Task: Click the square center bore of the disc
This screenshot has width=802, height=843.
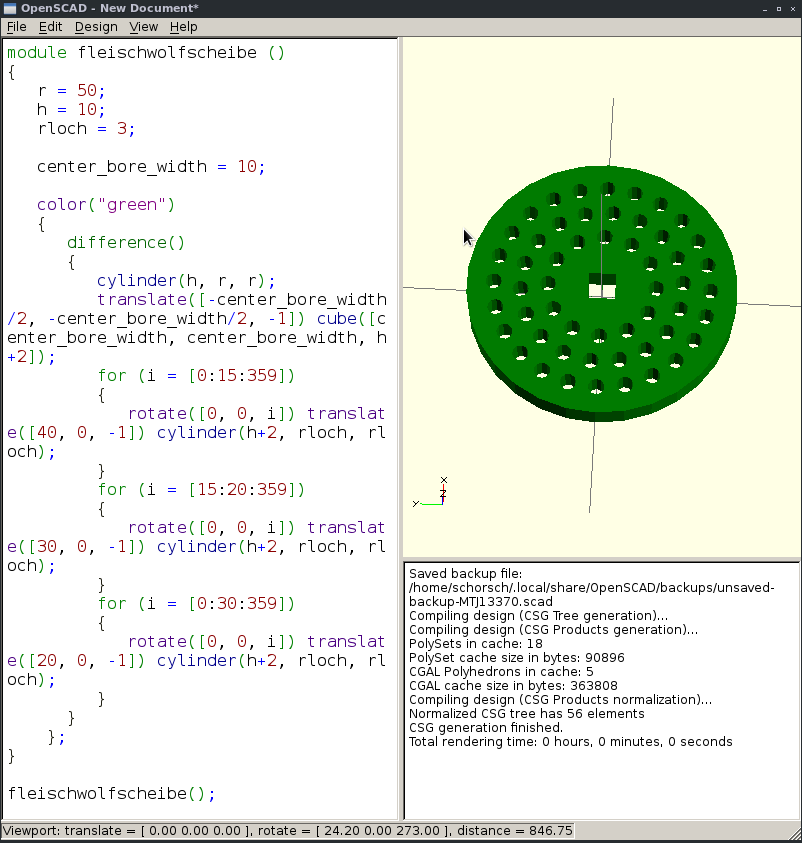Action: click(601, 287)
